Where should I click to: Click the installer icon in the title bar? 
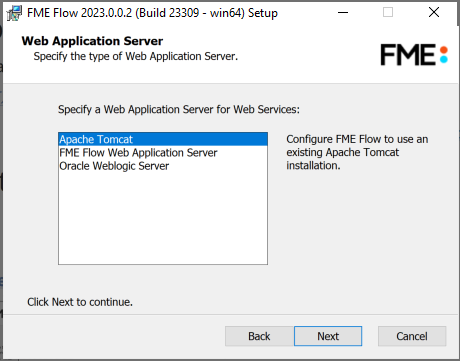(x=14, y=13)
